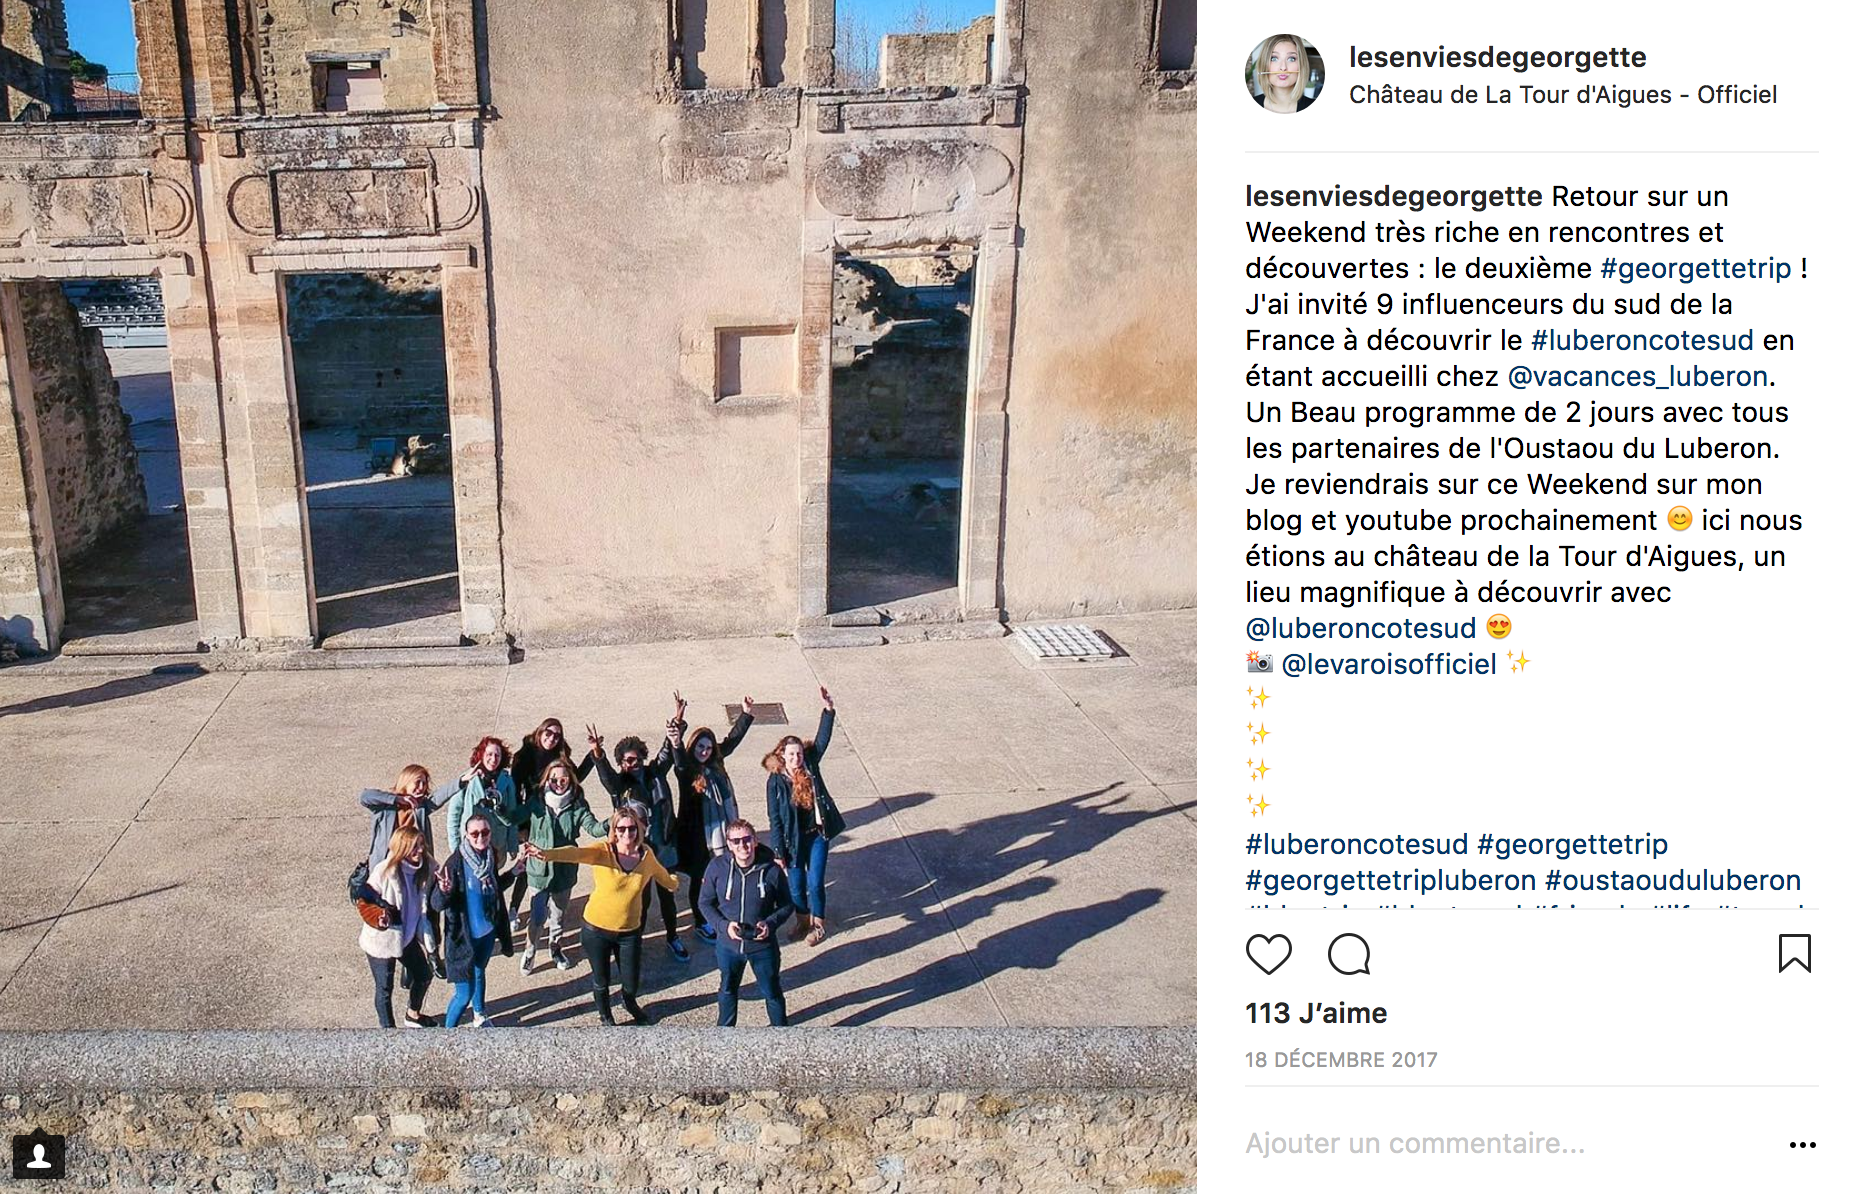View the 113 J'aime likes list

(1316, 1013)
